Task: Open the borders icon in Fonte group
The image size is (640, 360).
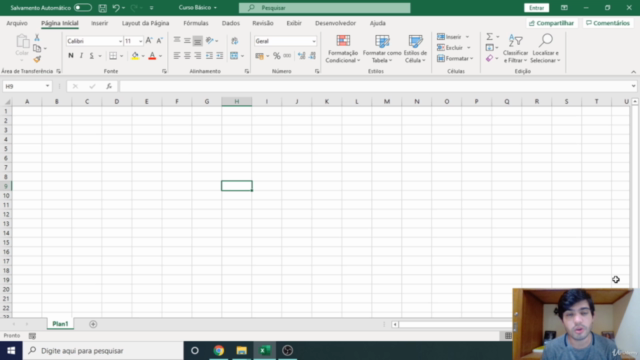Action: pyautogui.click(x=113, y=56)
